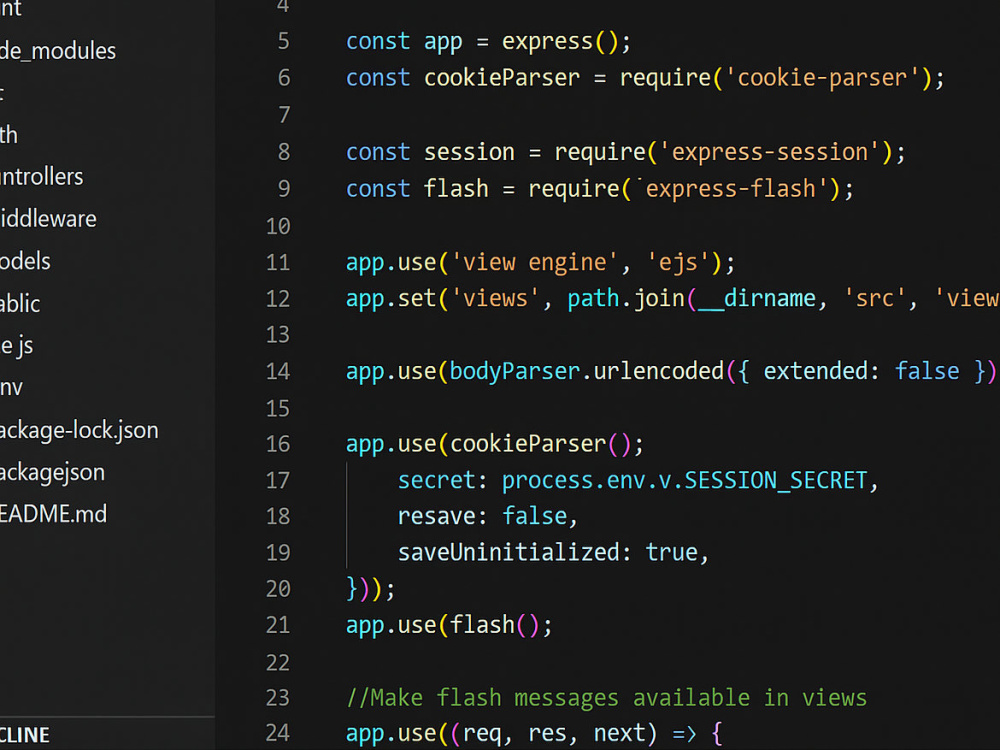Screen dimensions: 1000x750
Task: Click 'extended' option on line 14
Action: (x=816, y=371)
